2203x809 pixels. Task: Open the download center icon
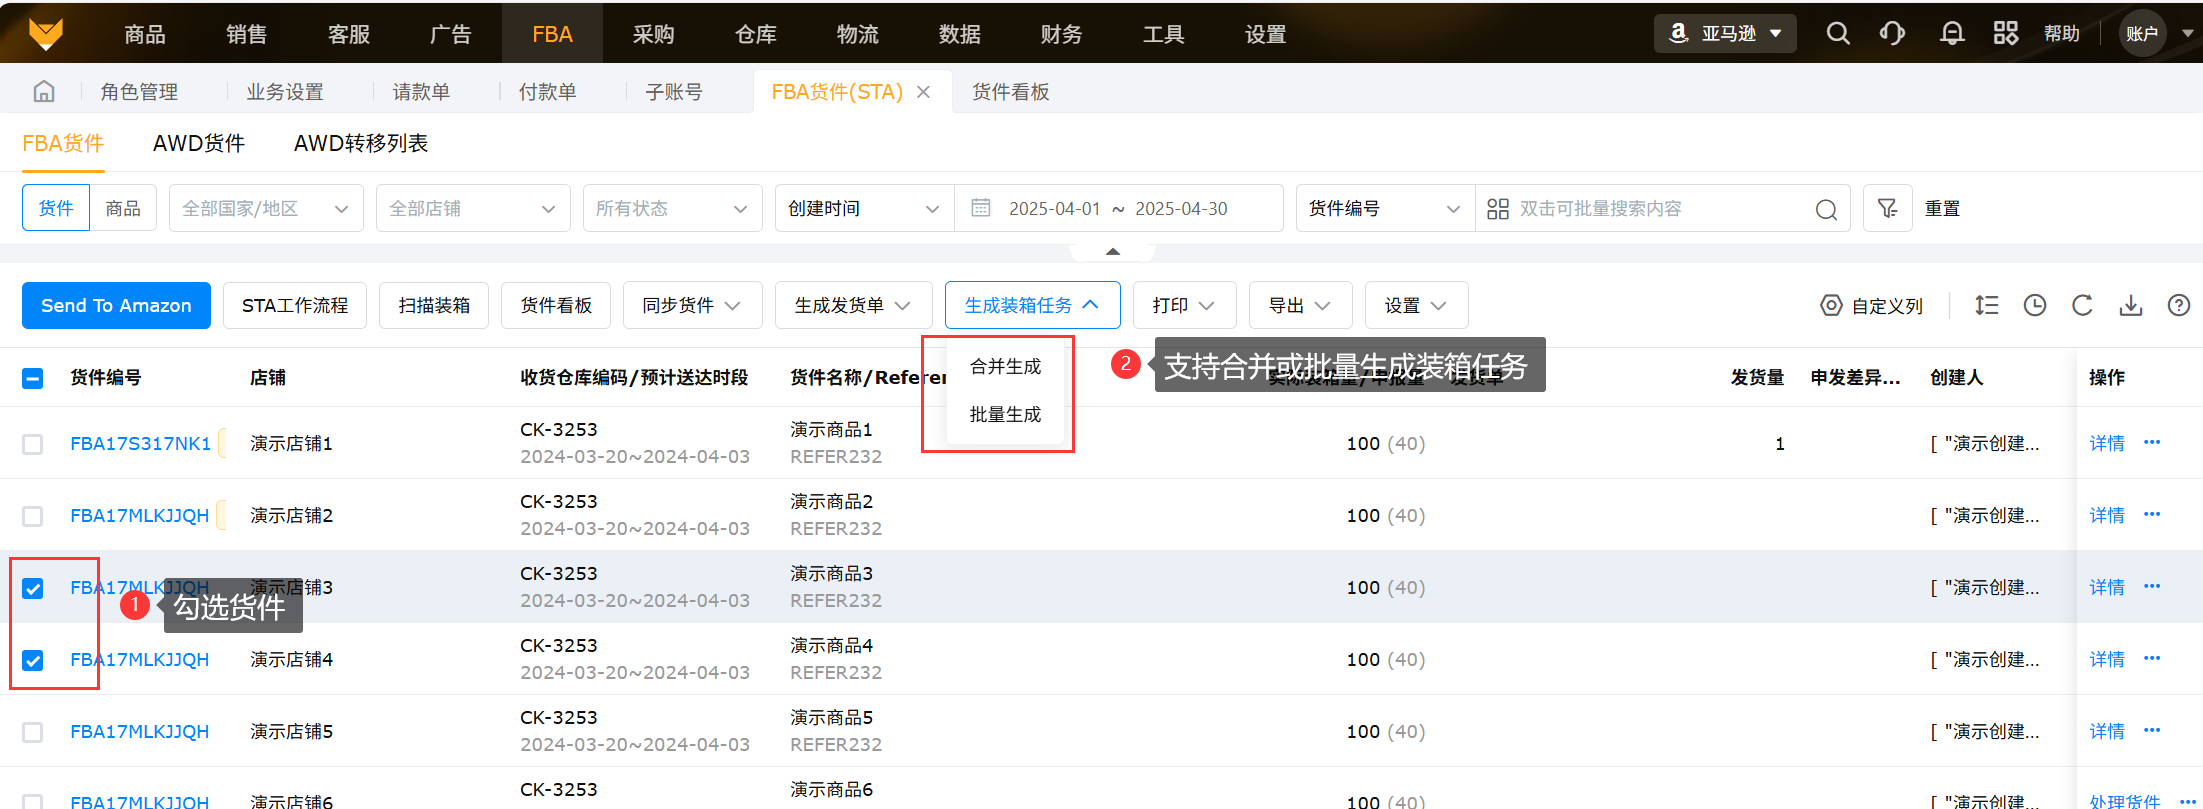click(2131, 306)
